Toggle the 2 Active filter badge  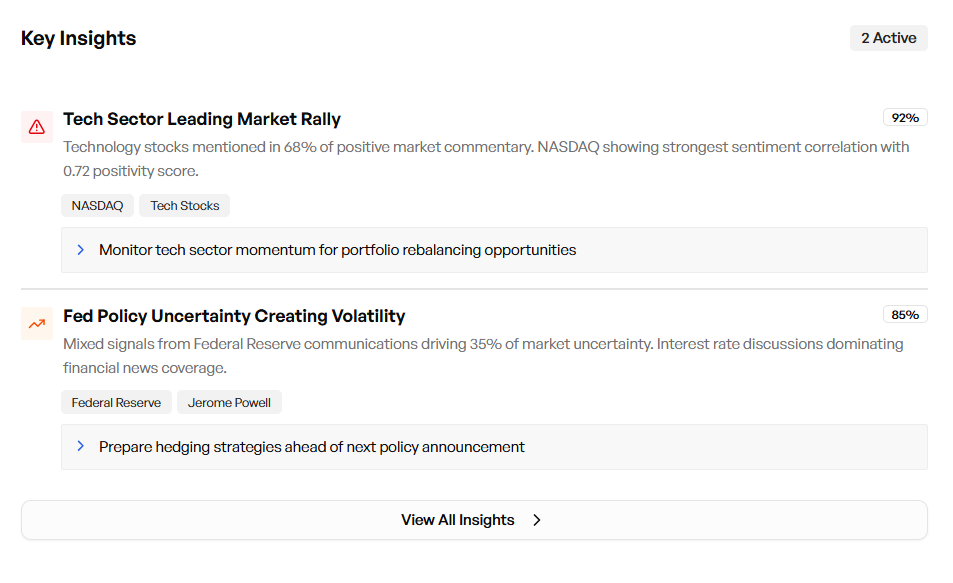click(888, 37)
